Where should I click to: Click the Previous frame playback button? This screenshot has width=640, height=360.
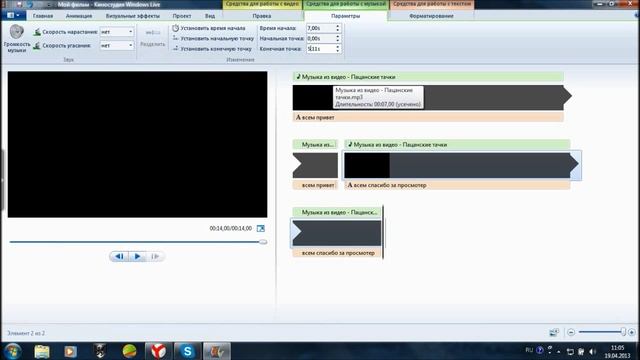(119, 256)
